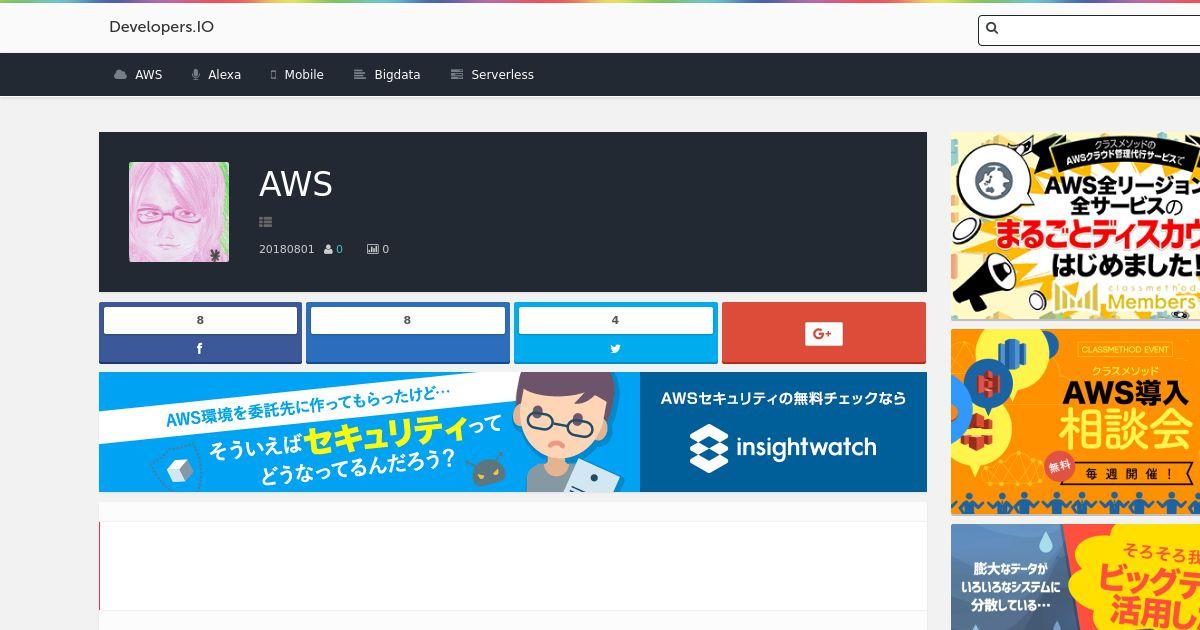Viewport: 1200px width, 630px height.
Task: Click the bar chart stats icon
Action: [372, 249]
